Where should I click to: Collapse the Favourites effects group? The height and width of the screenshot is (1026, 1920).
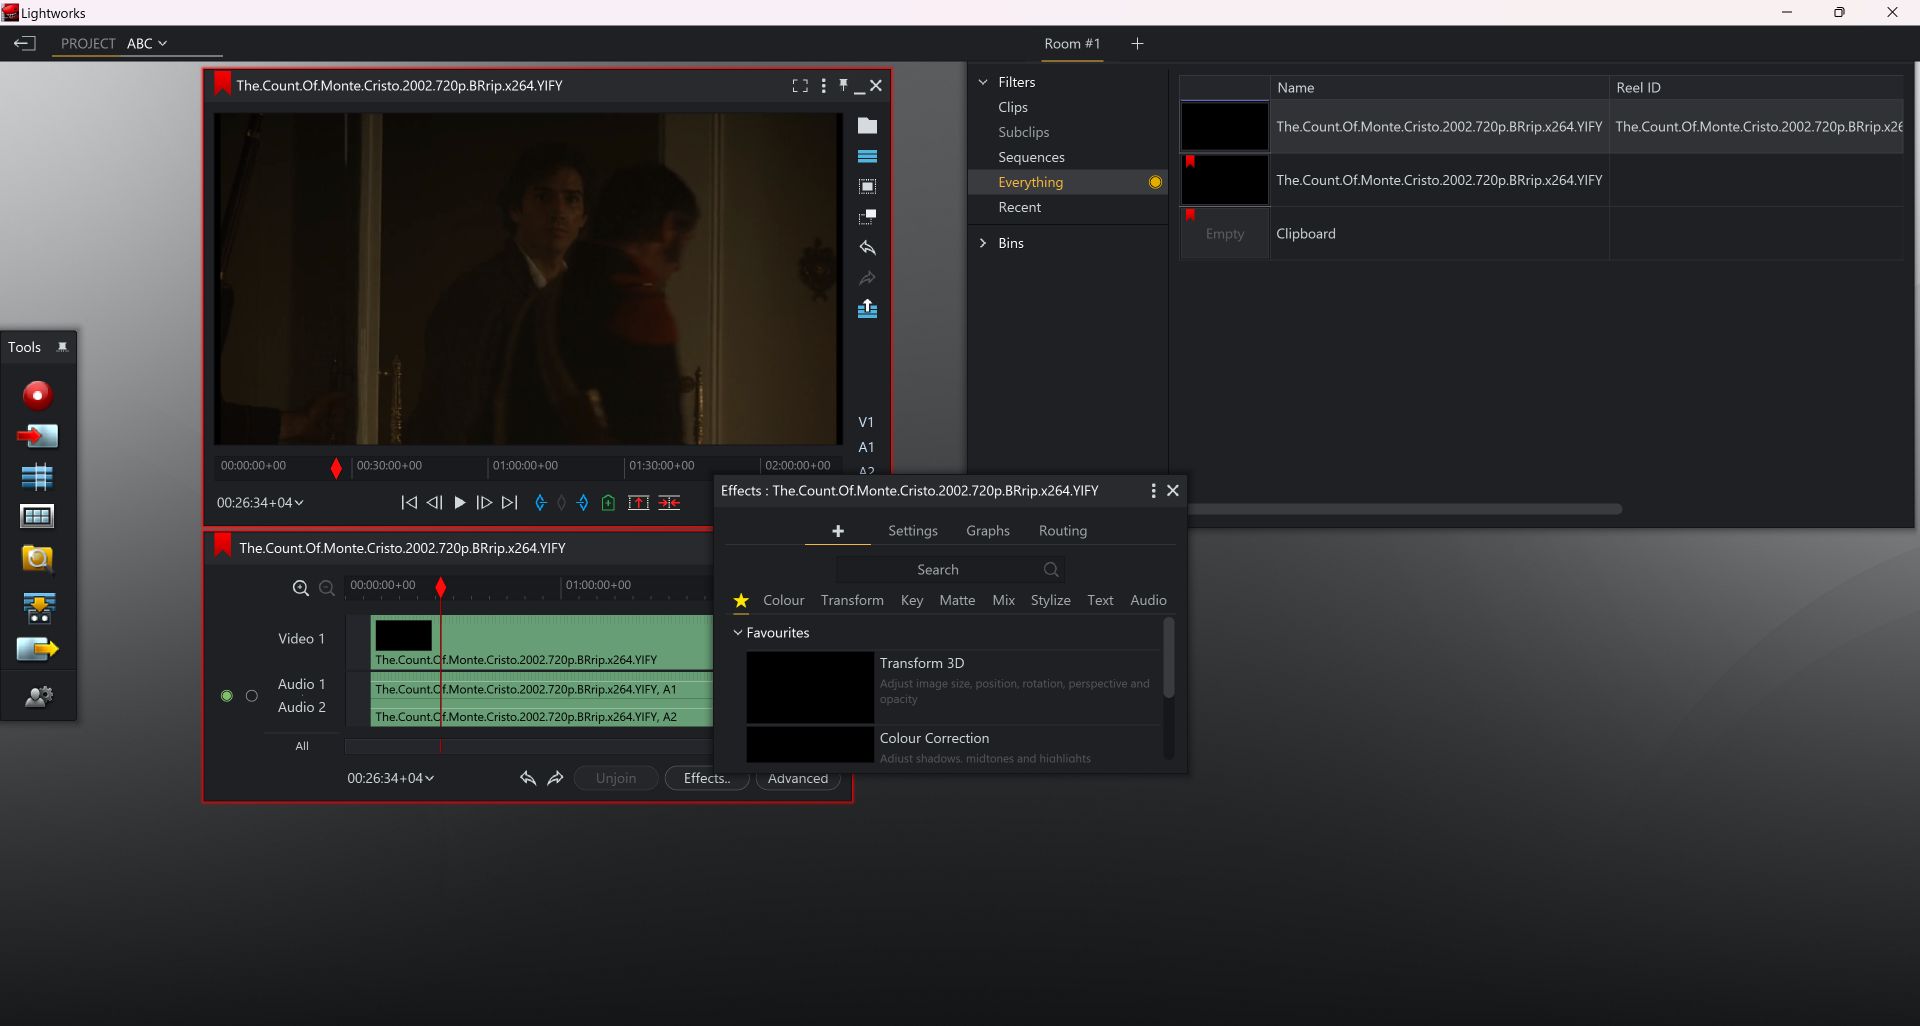click(x=738, y=633)
